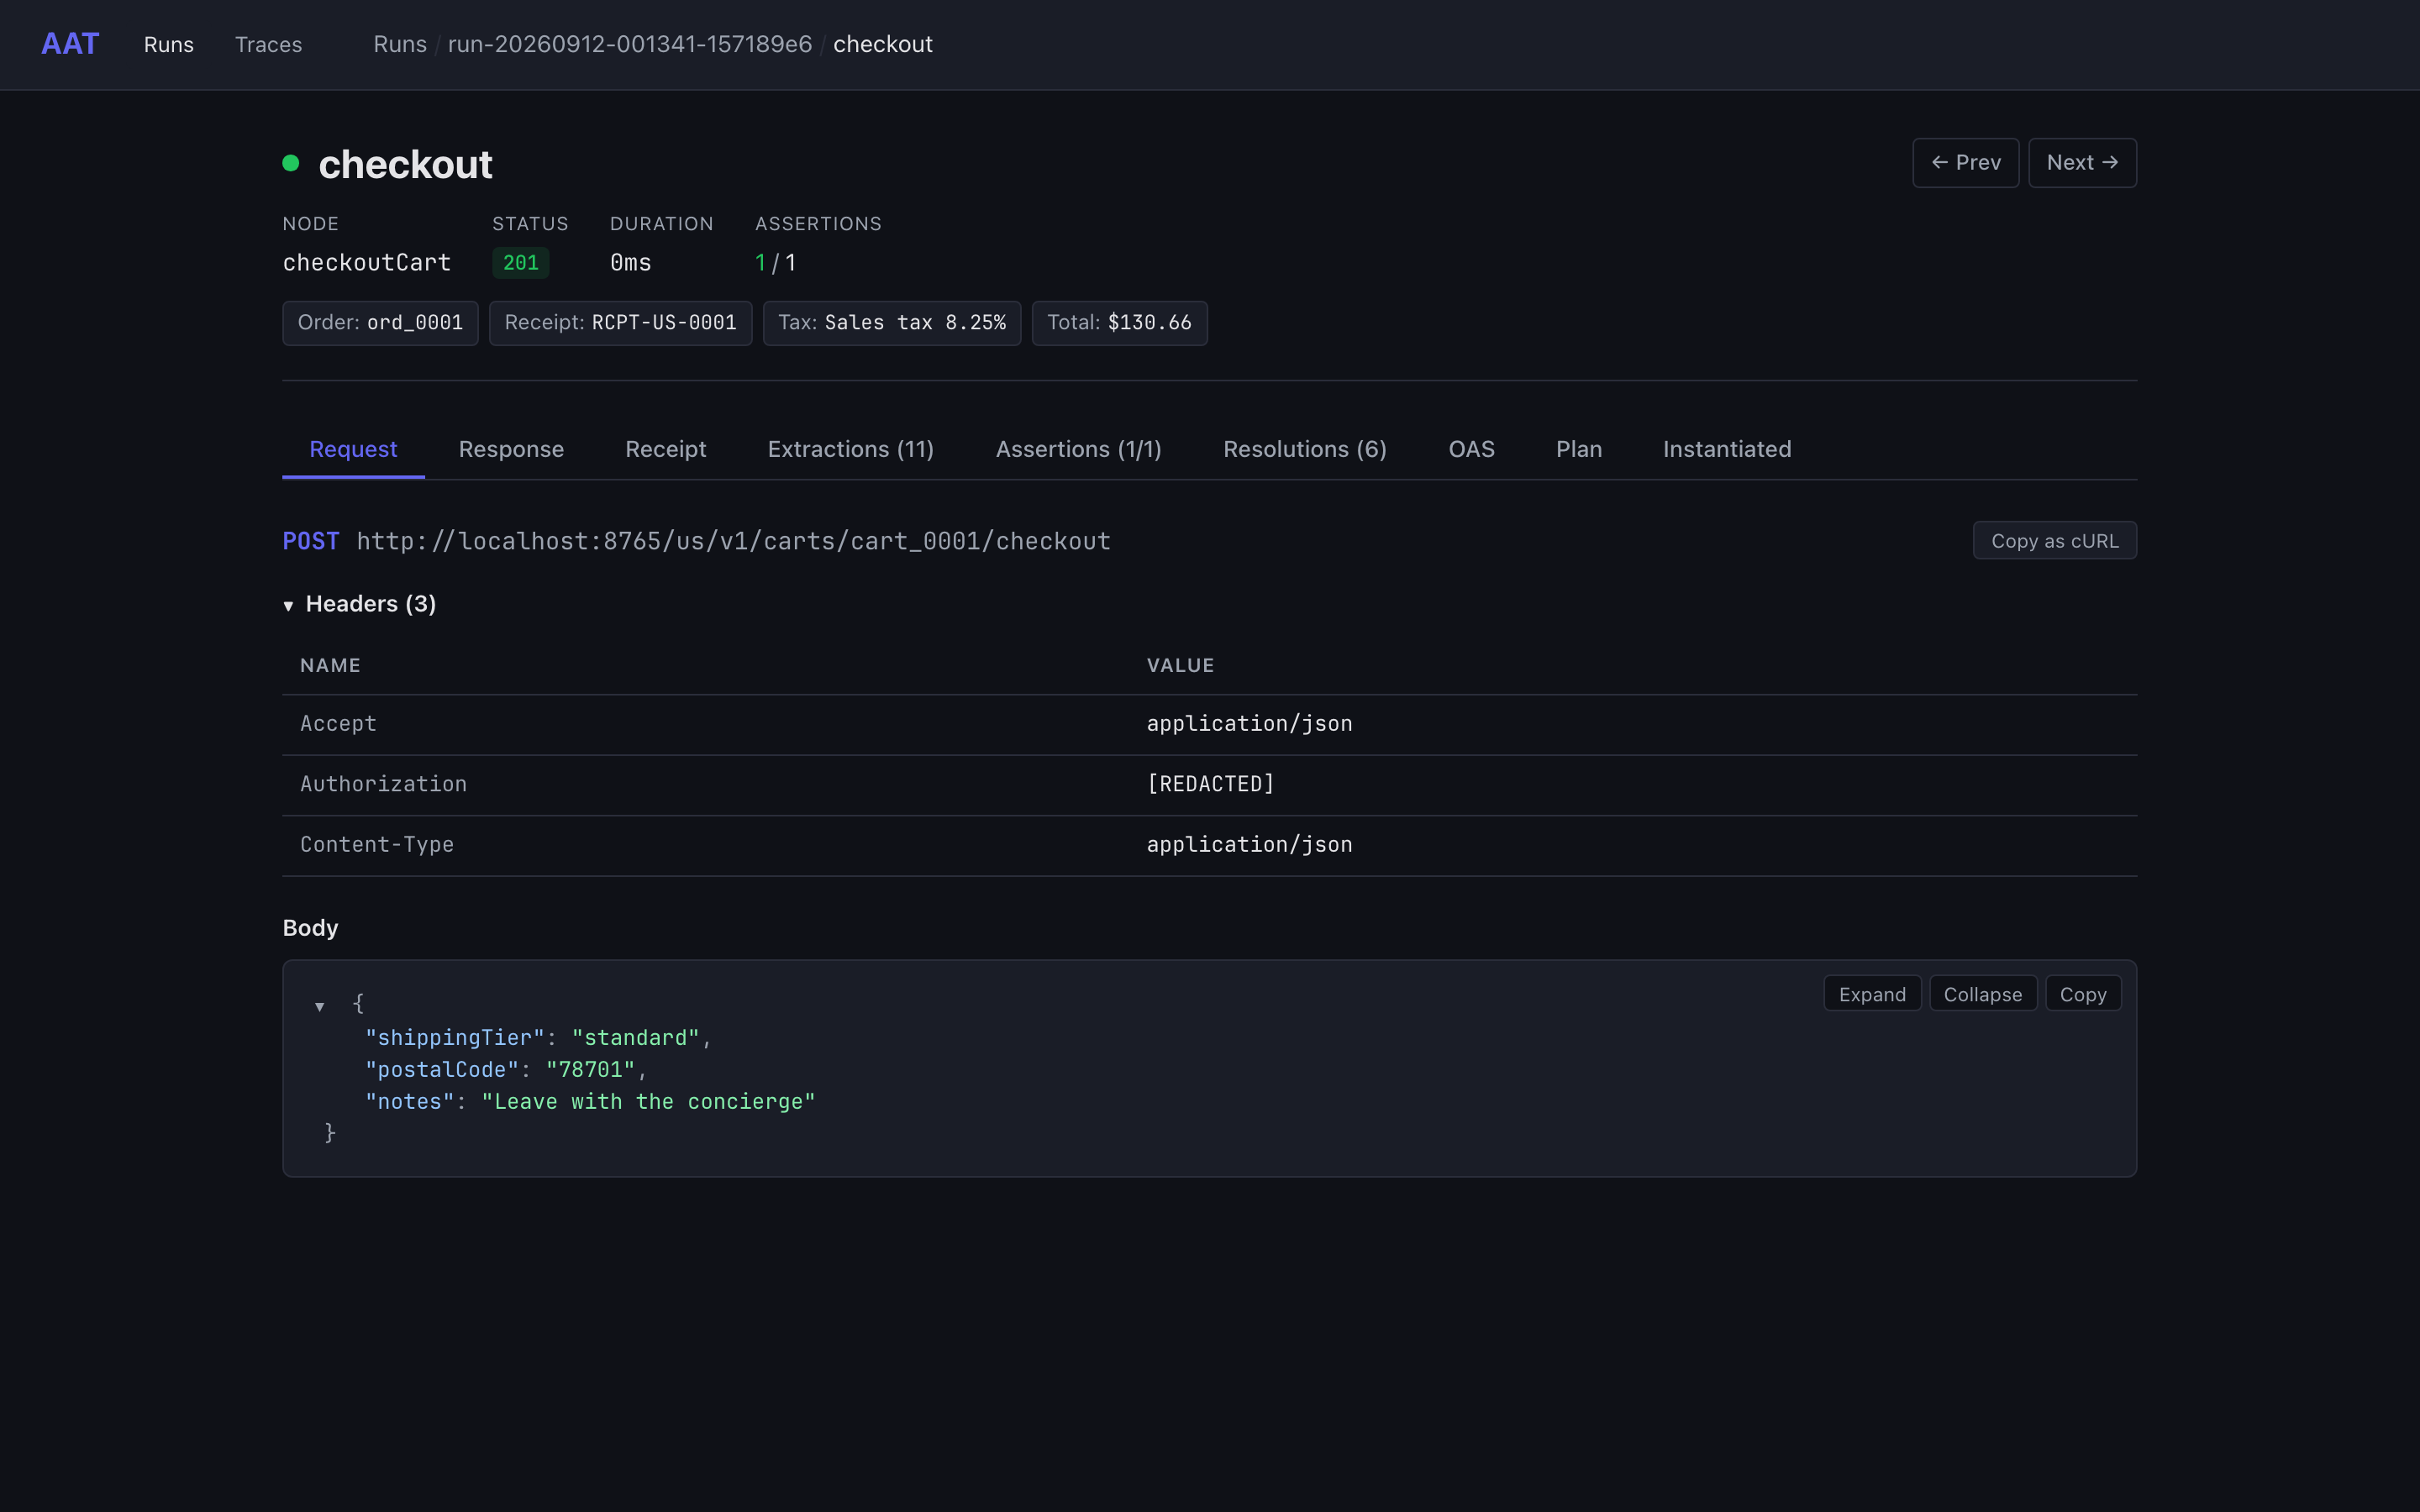Viewport: 2420px width, 1512px height.
Task: Click the Accept header name
Action: pos(338,724)
